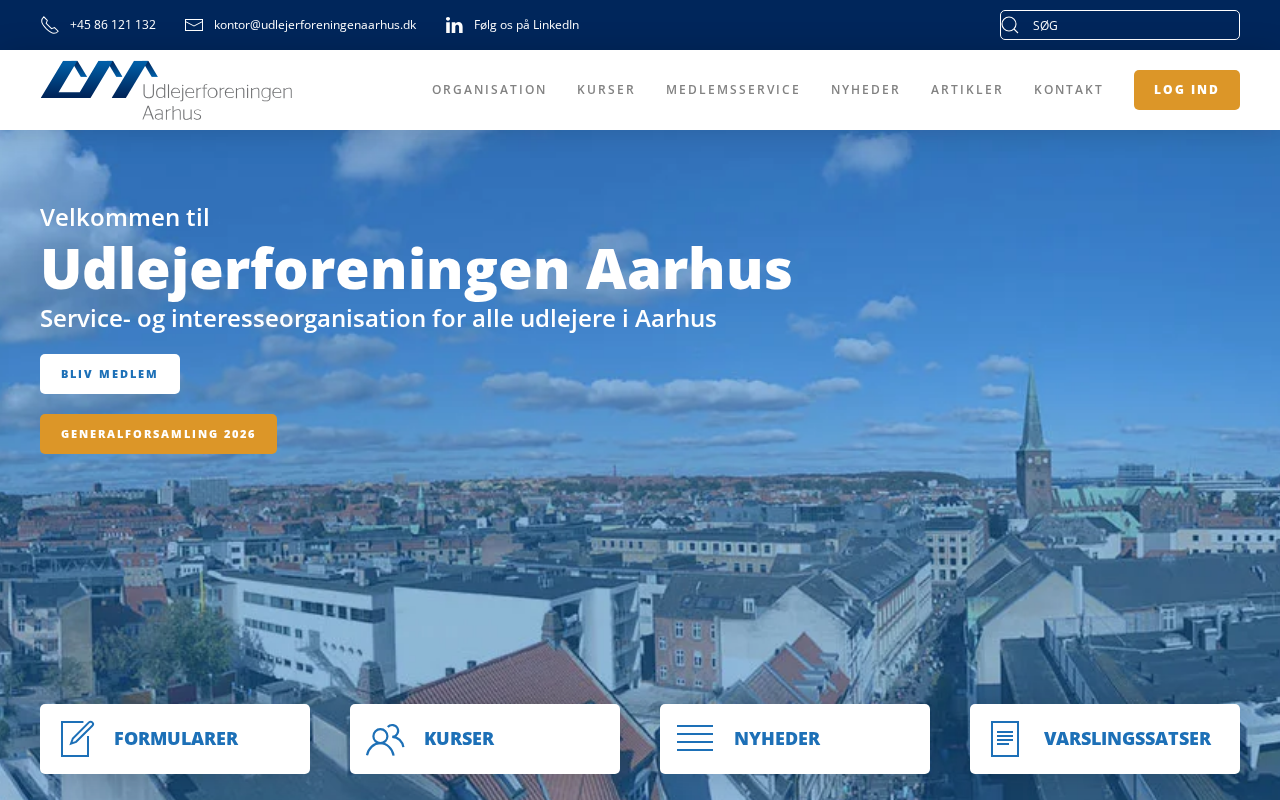Open the Organisation menu
Viewport: 1280px width, 800px height.
(489, 90)
